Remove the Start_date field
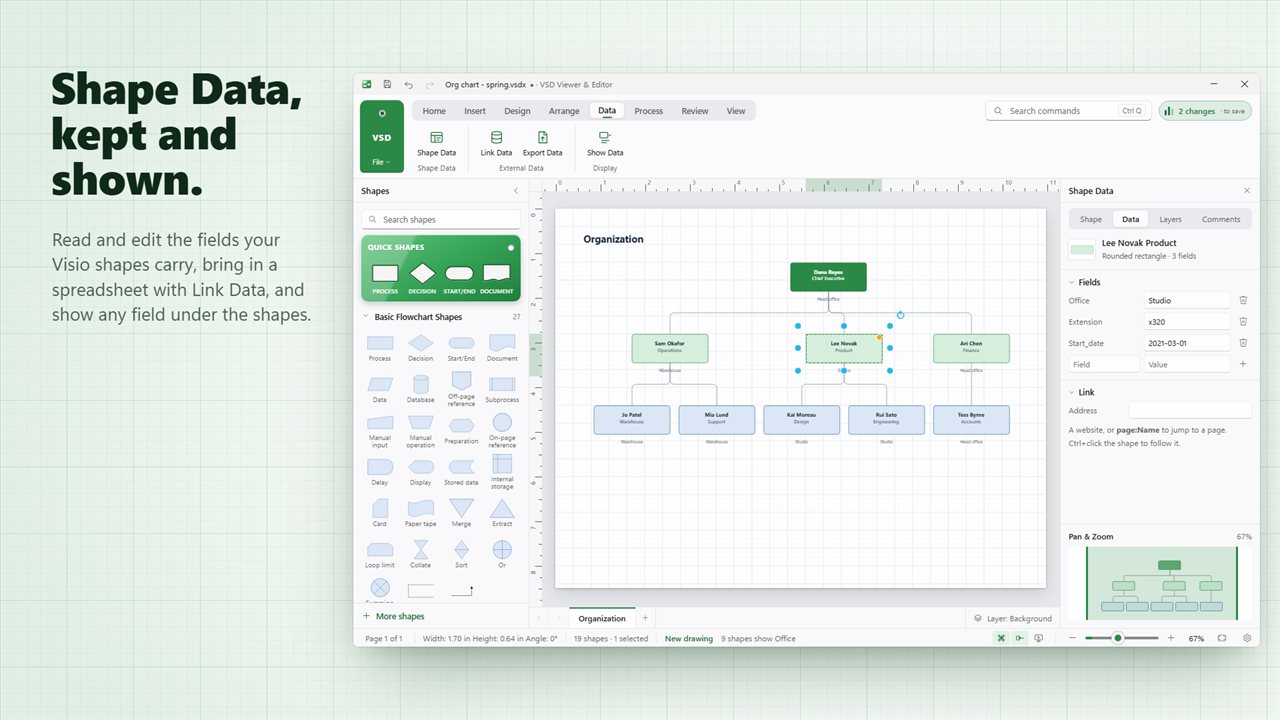The width and height of the screenshot is (1280, 720). pos(1243,343)
